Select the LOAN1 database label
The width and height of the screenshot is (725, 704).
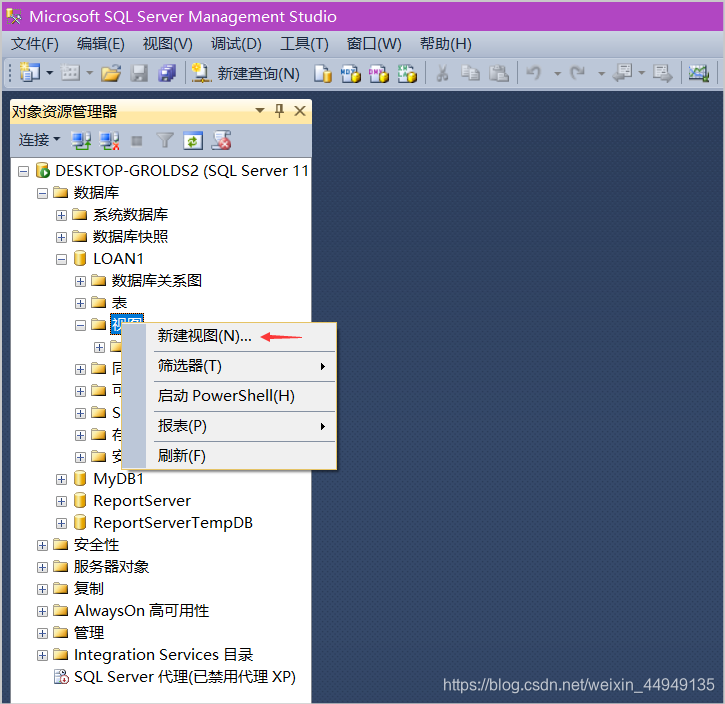pyautogui.click(x=118, y=259)
